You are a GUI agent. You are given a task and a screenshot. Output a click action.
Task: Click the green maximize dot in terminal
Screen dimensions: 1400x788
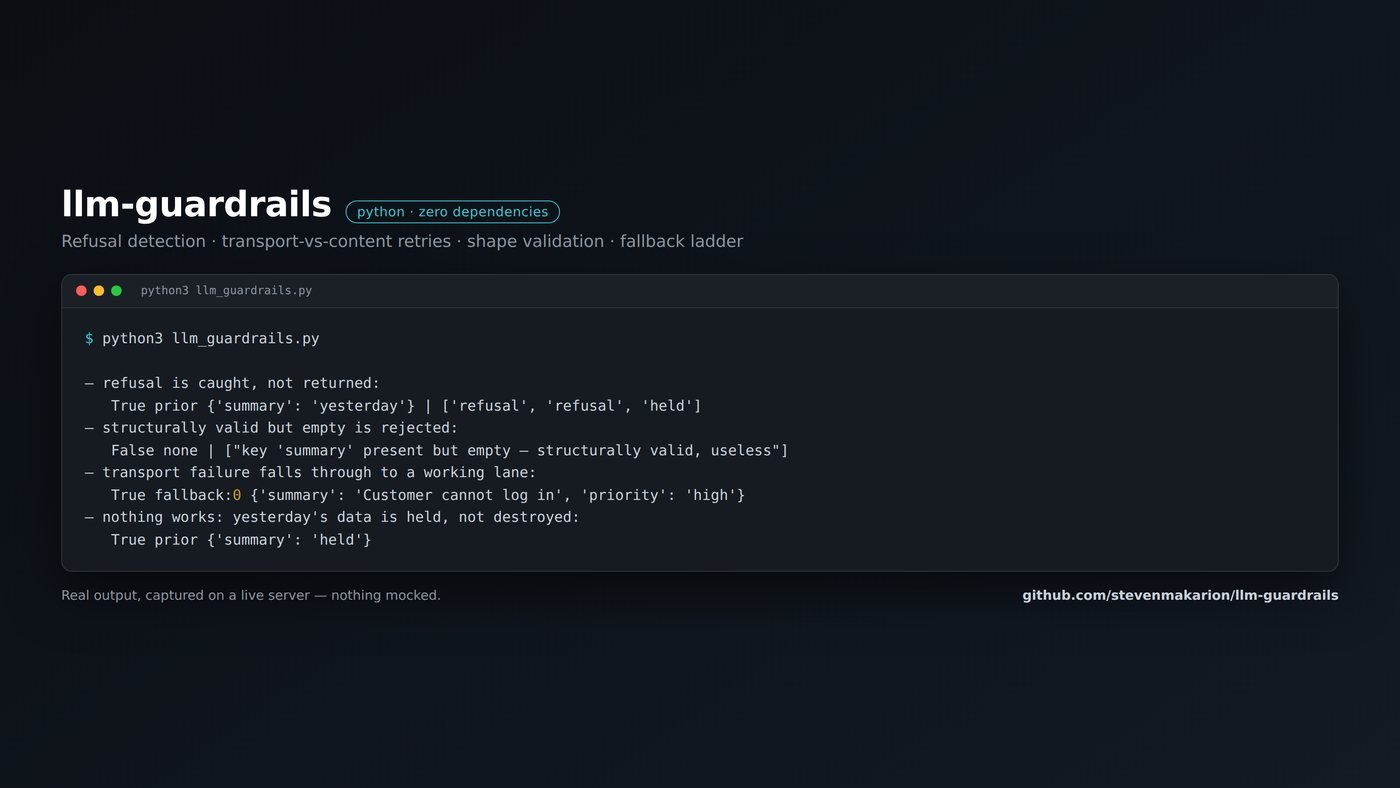(x=116, y=291)
